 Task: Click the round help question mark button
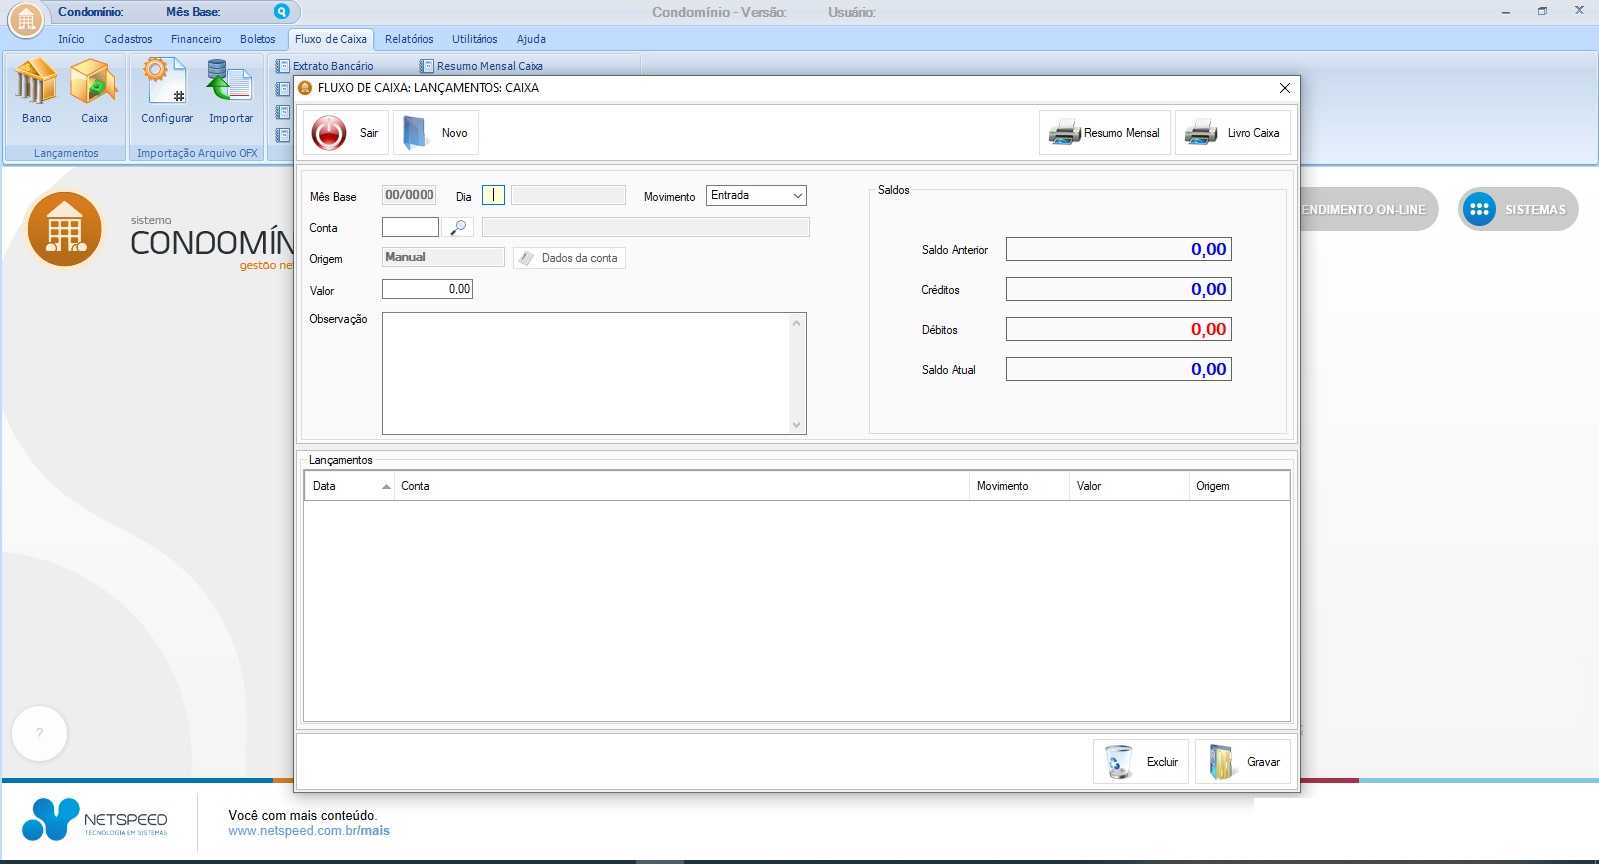(40, 733)
